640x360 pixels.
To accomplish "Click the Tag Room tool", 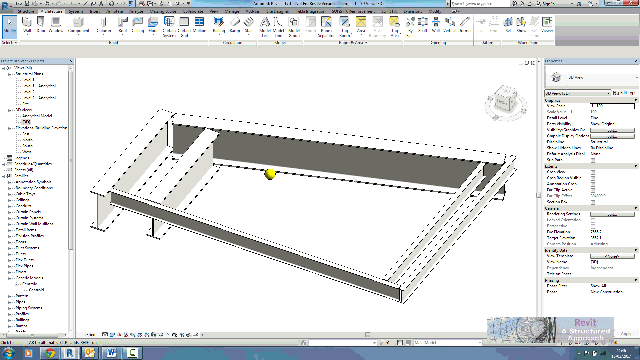I will pos(344,27).
